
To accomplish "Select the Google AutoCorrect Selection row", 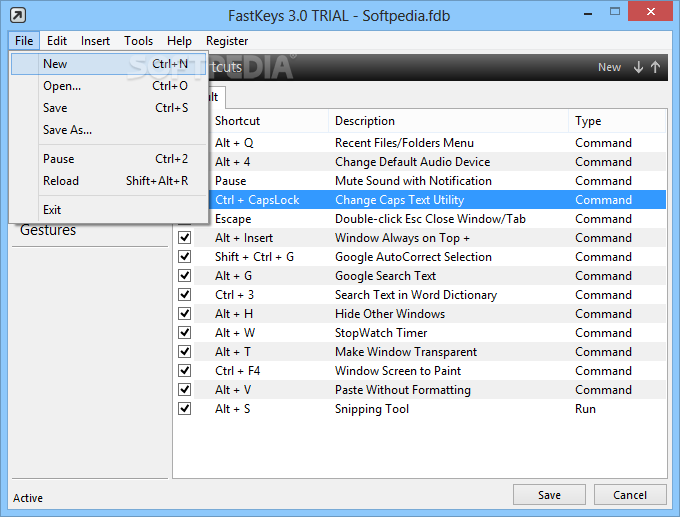I will tap(420, 257).
